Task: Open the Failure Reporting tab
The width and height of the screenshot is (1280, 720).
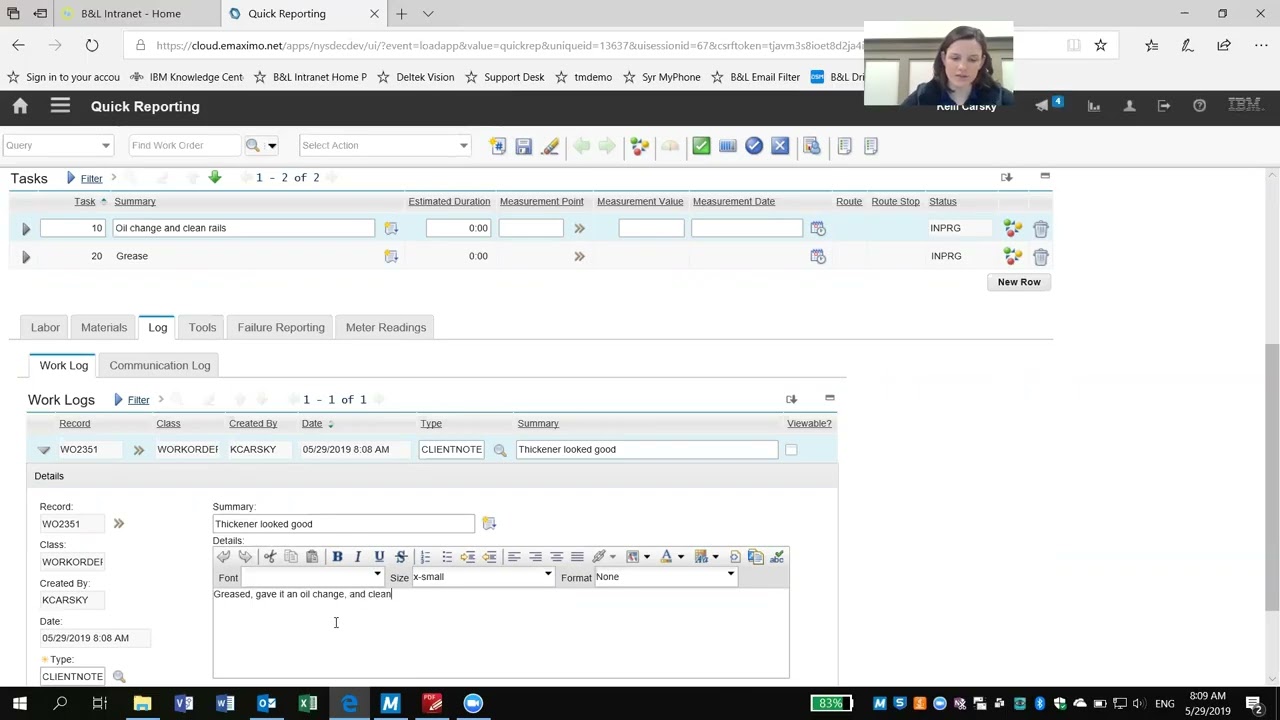Action: (x=281, y=327)
